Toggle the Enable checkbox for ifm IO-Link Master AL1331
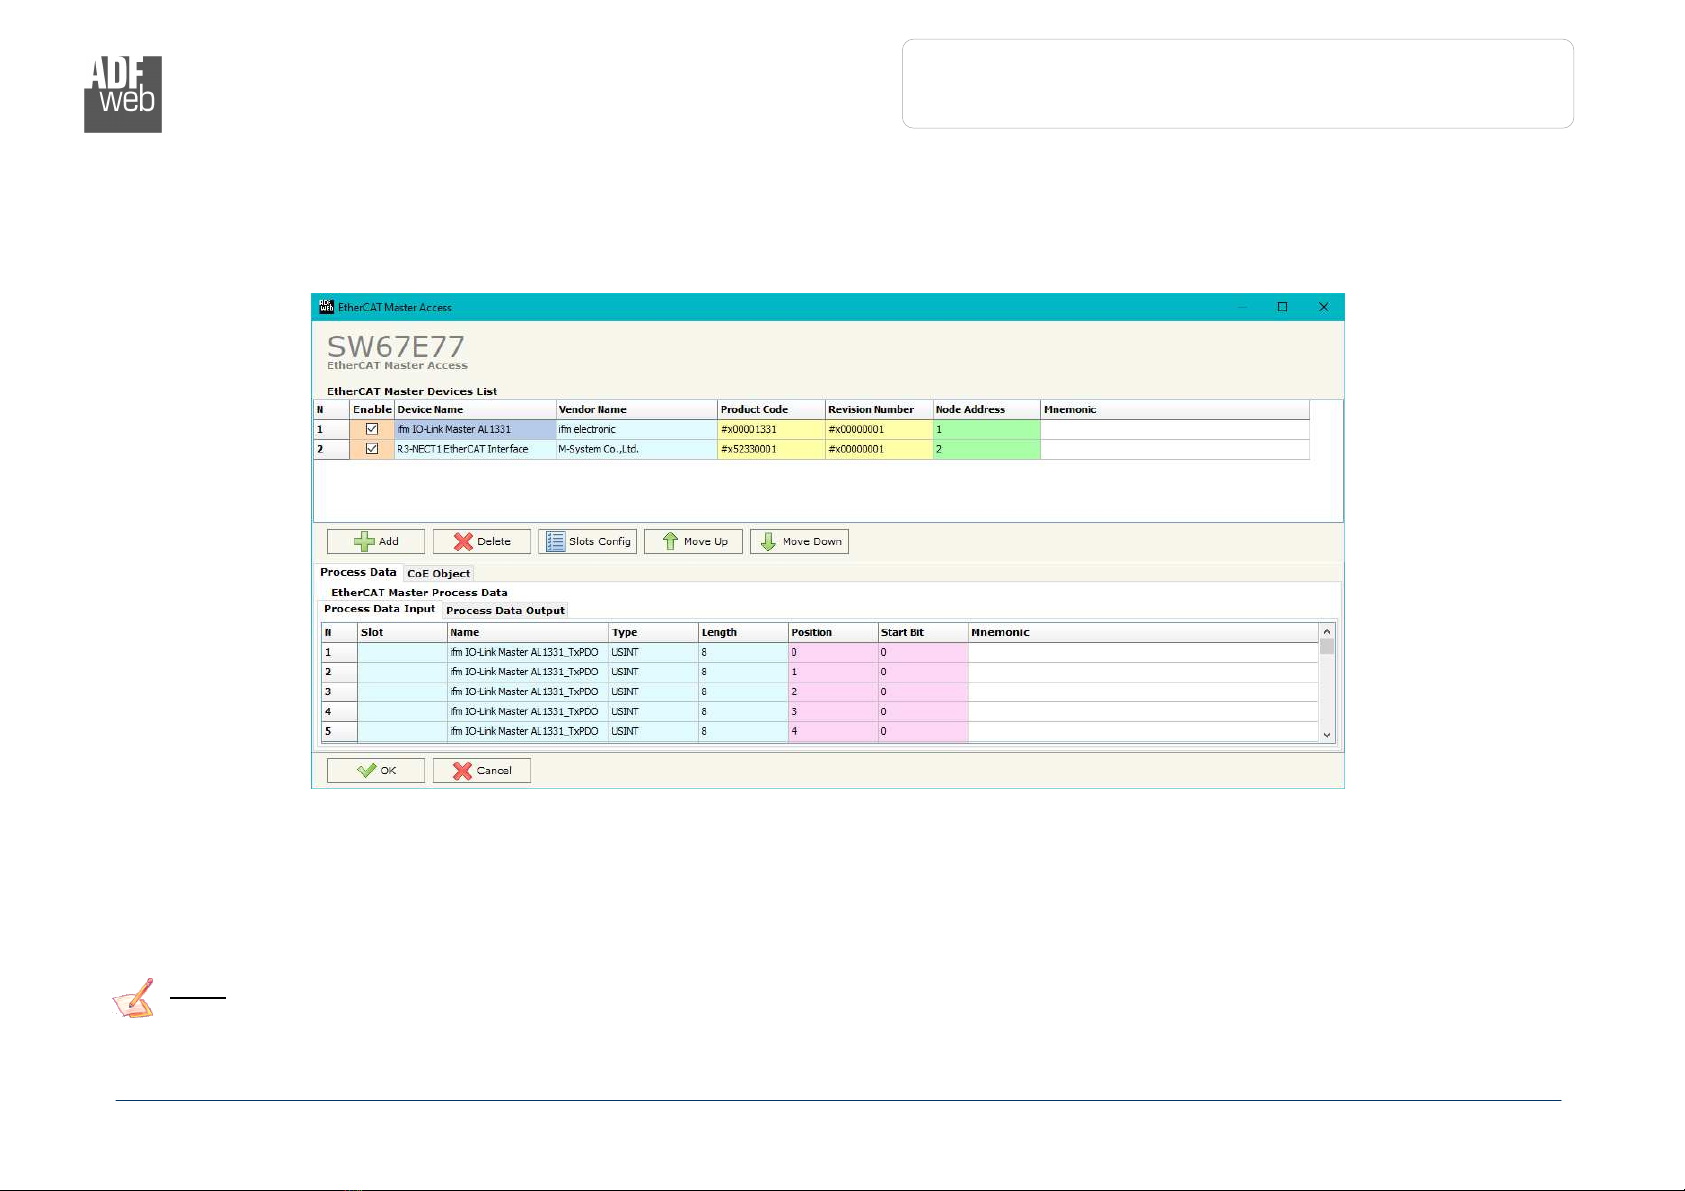 372,429
